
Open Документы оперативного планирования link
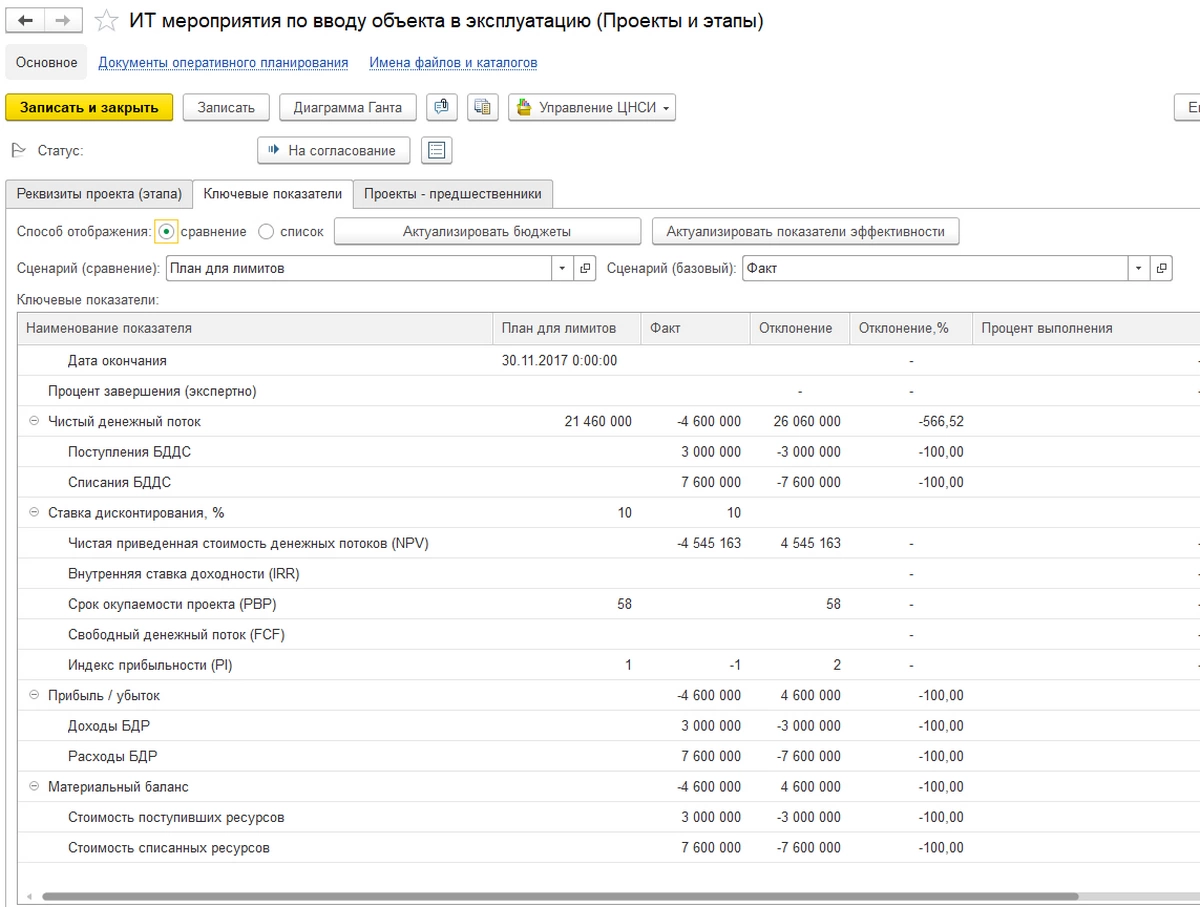click(x=223, y=63)
